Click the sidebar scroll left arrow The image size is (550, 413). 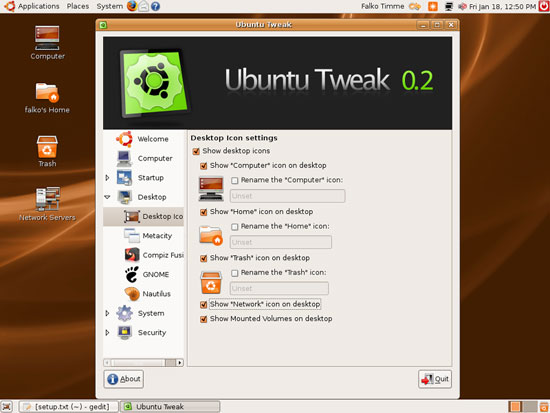(x=107, y=362)
